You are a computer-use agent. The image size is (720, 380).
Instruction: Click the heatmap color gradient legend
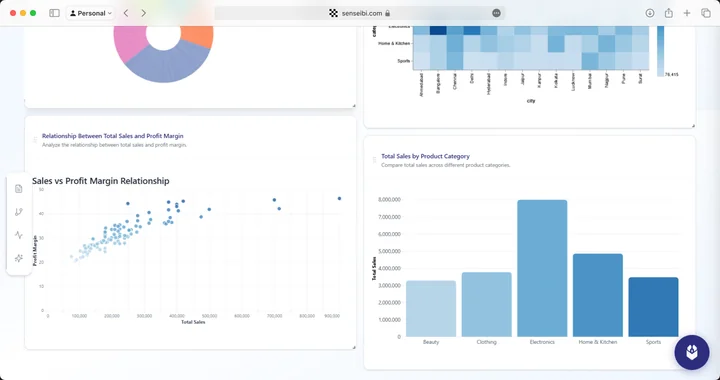tap(660, 50)
